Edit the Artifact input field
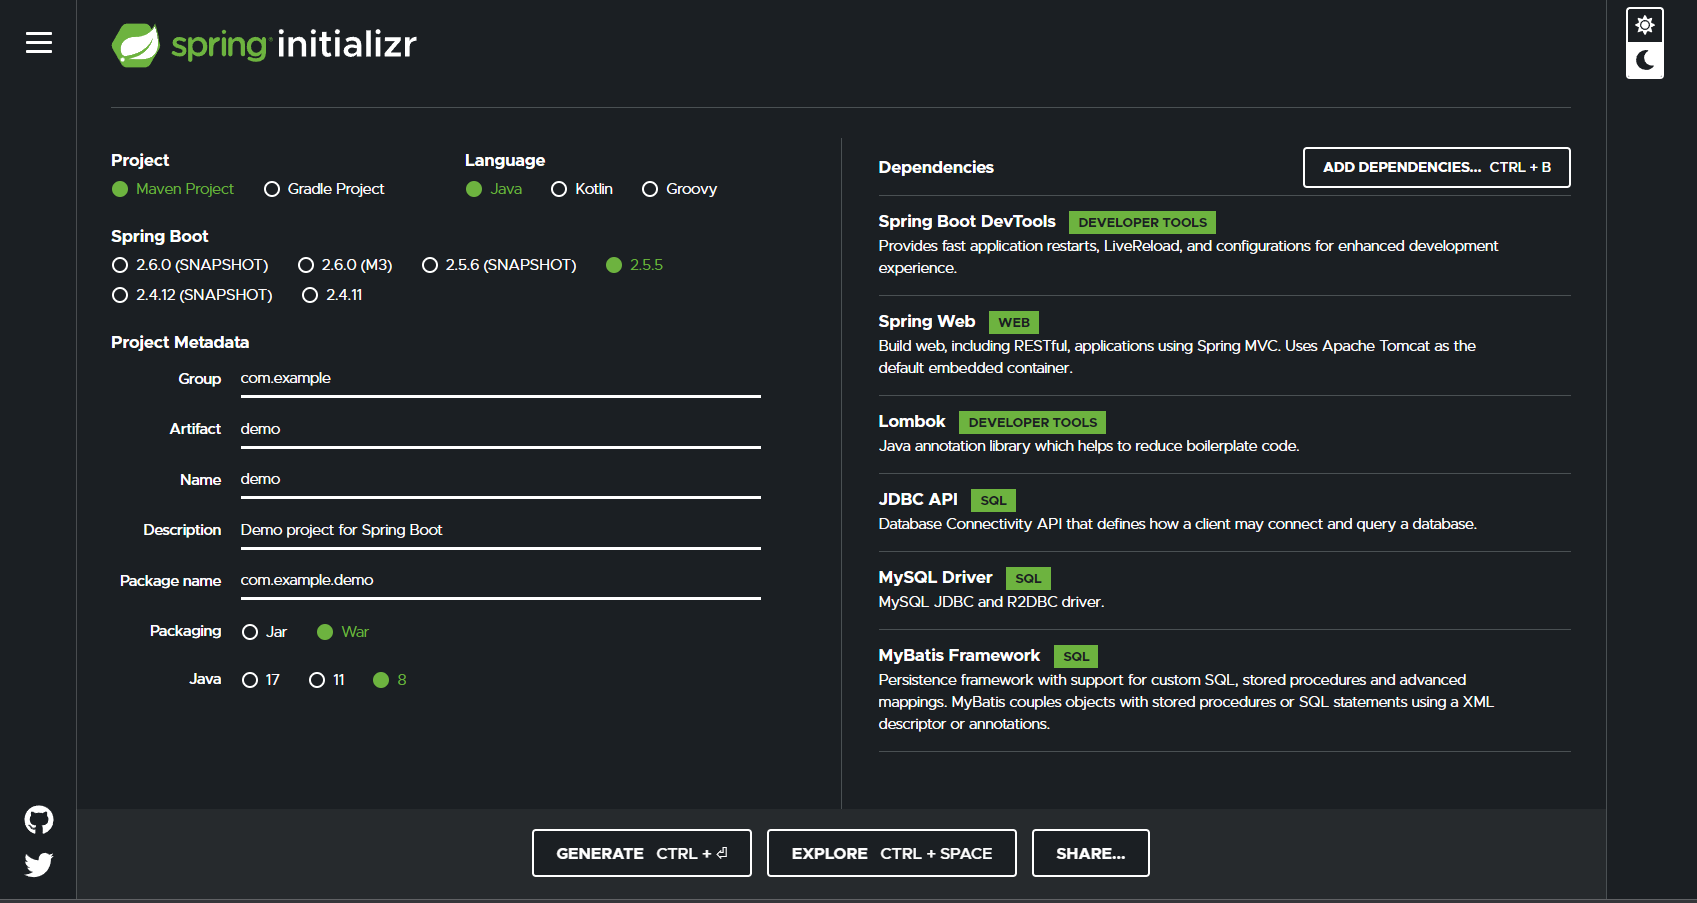1697x903 pixels. 500,430
